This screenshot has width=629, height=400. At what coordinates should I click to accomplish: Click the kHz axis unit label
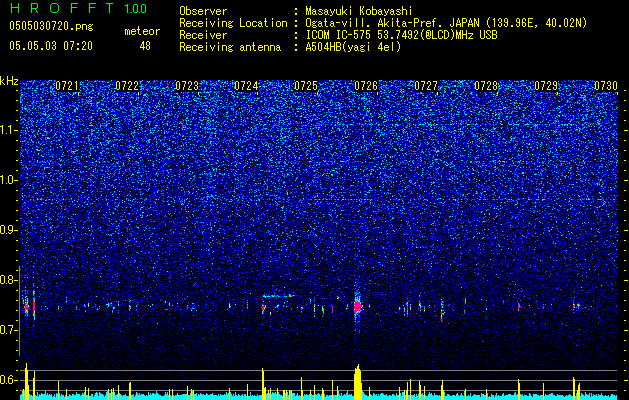(9, 81)
